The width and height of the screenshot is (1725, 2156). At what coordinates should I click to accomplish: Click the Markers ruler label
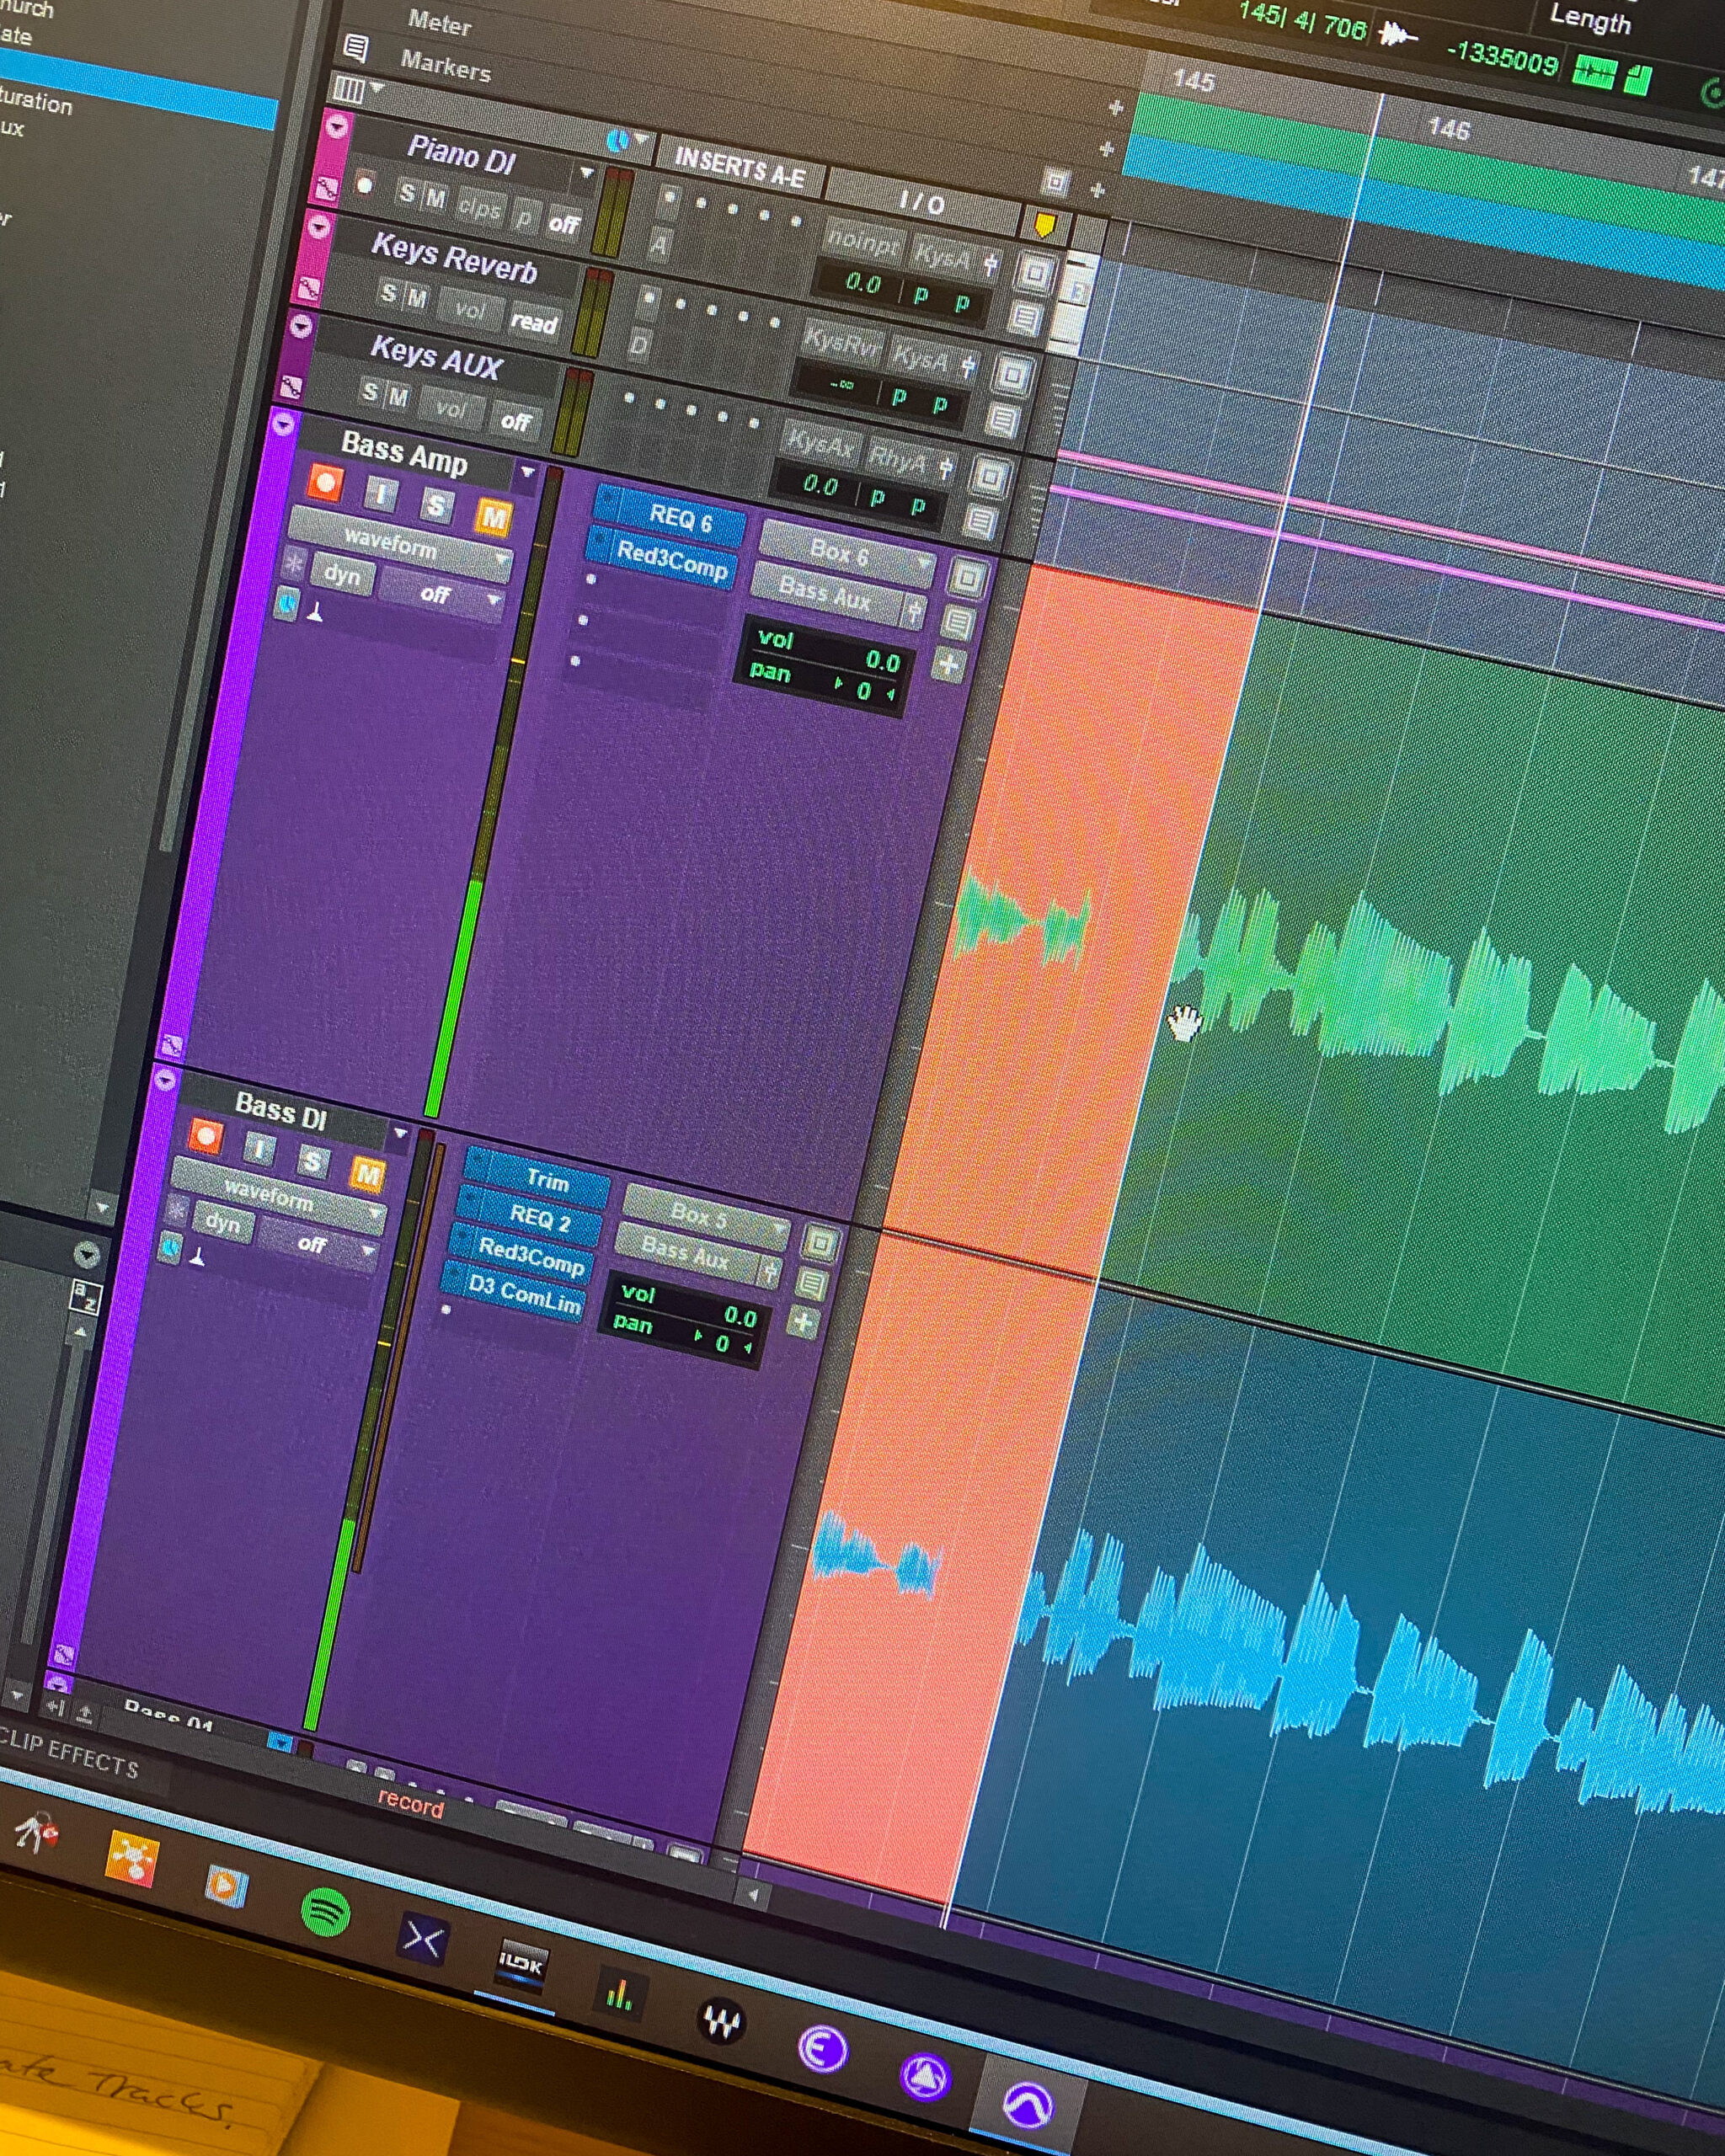click(445, 66)
